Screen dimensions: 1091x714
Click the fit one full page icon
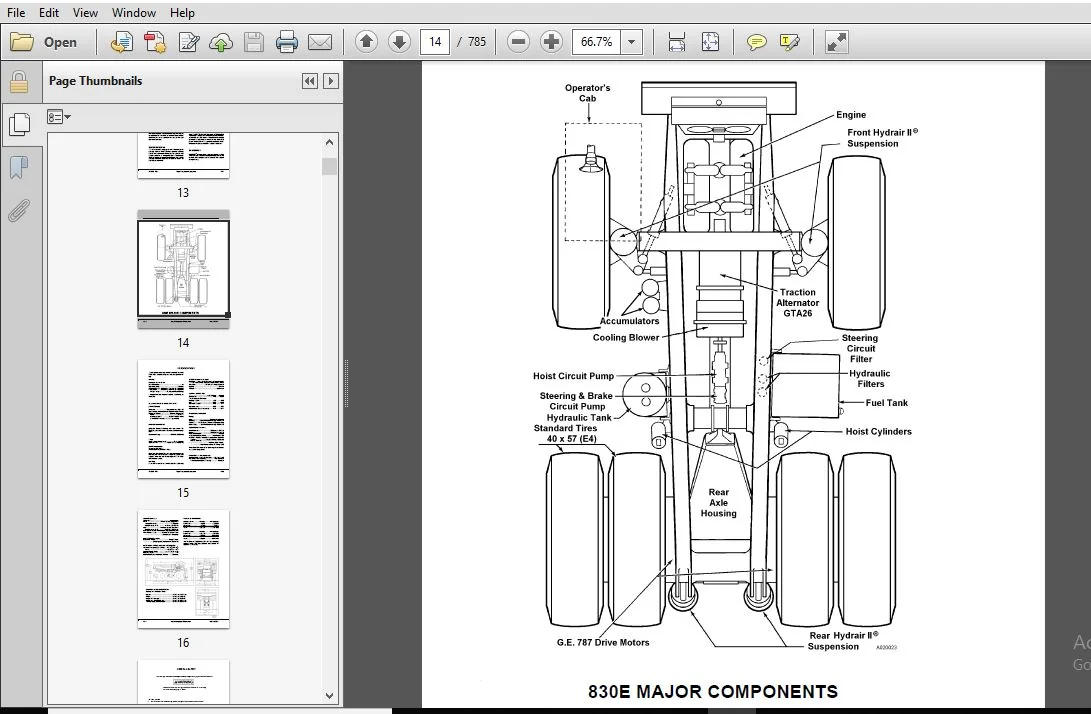pos(710,42)
